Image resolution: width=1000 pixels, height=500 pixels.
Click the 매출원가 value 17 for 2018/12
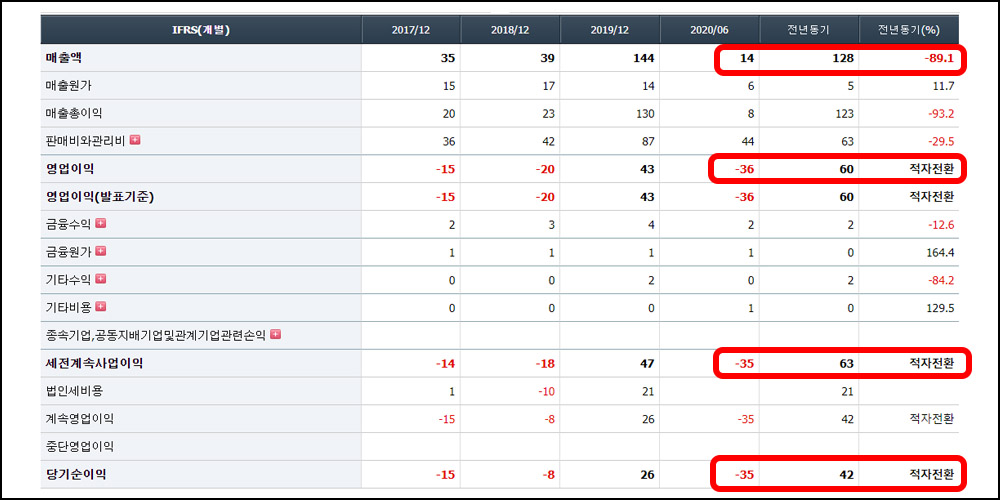pos(548,86)
